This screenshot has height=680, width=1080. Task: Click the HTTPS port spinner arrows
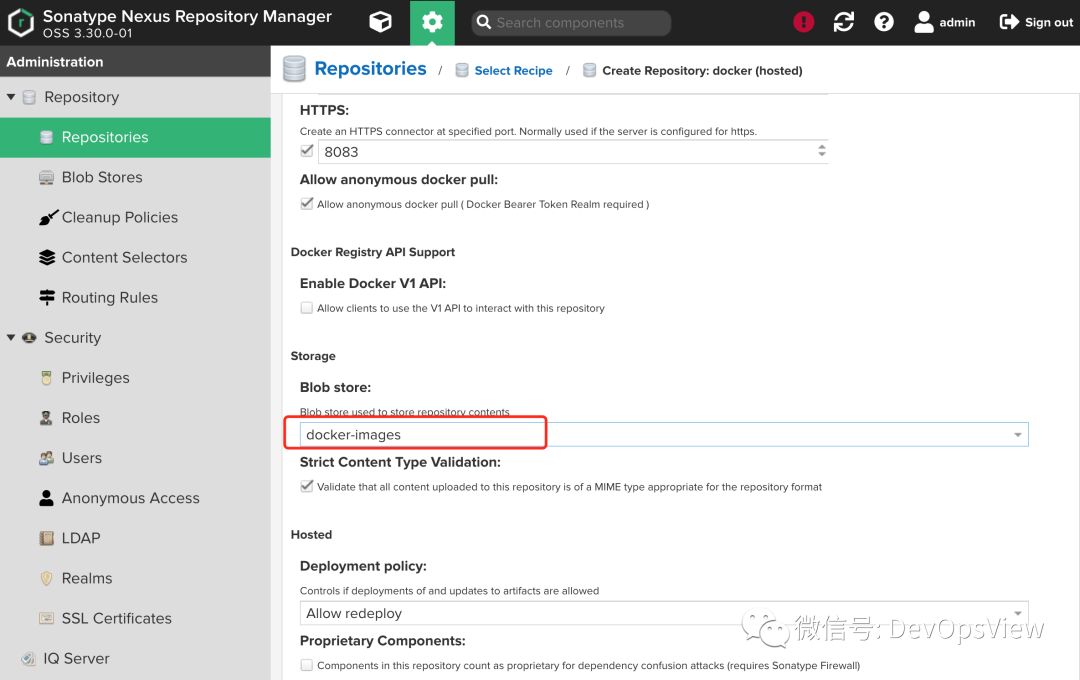[x=821, y=151]
